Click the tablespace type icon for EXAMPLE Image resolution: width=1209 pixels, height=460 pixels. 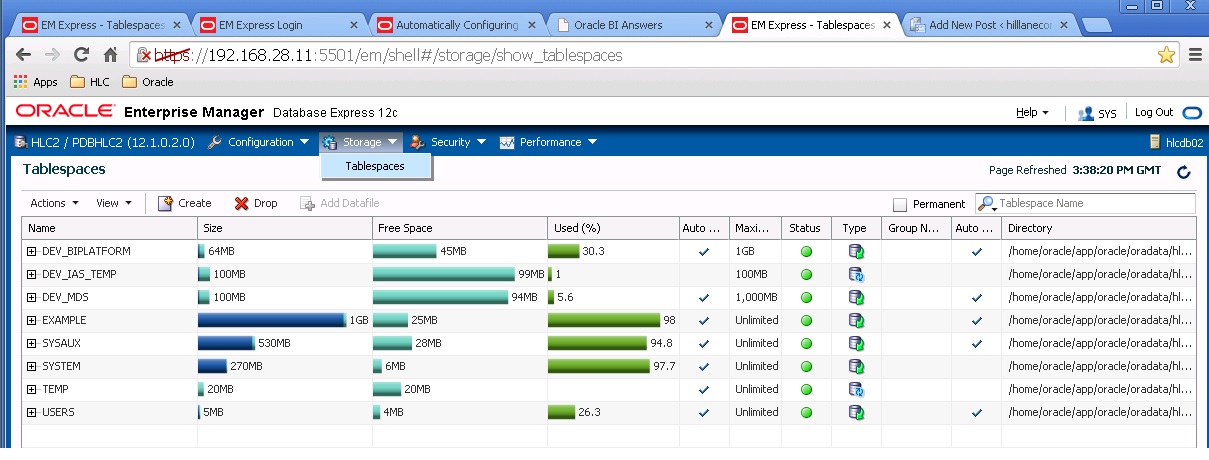point(855,320)
